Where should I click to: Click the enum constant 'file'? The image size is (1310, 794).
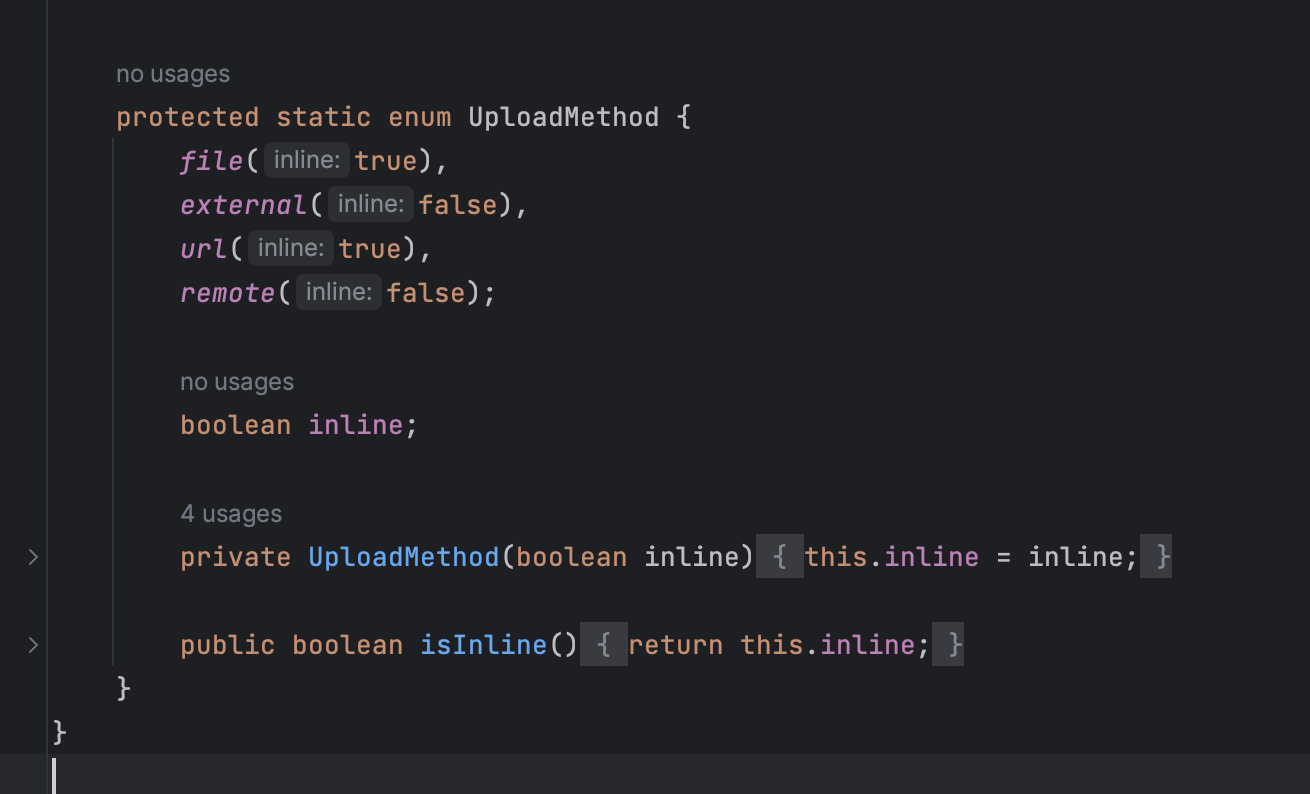[212, 161]
